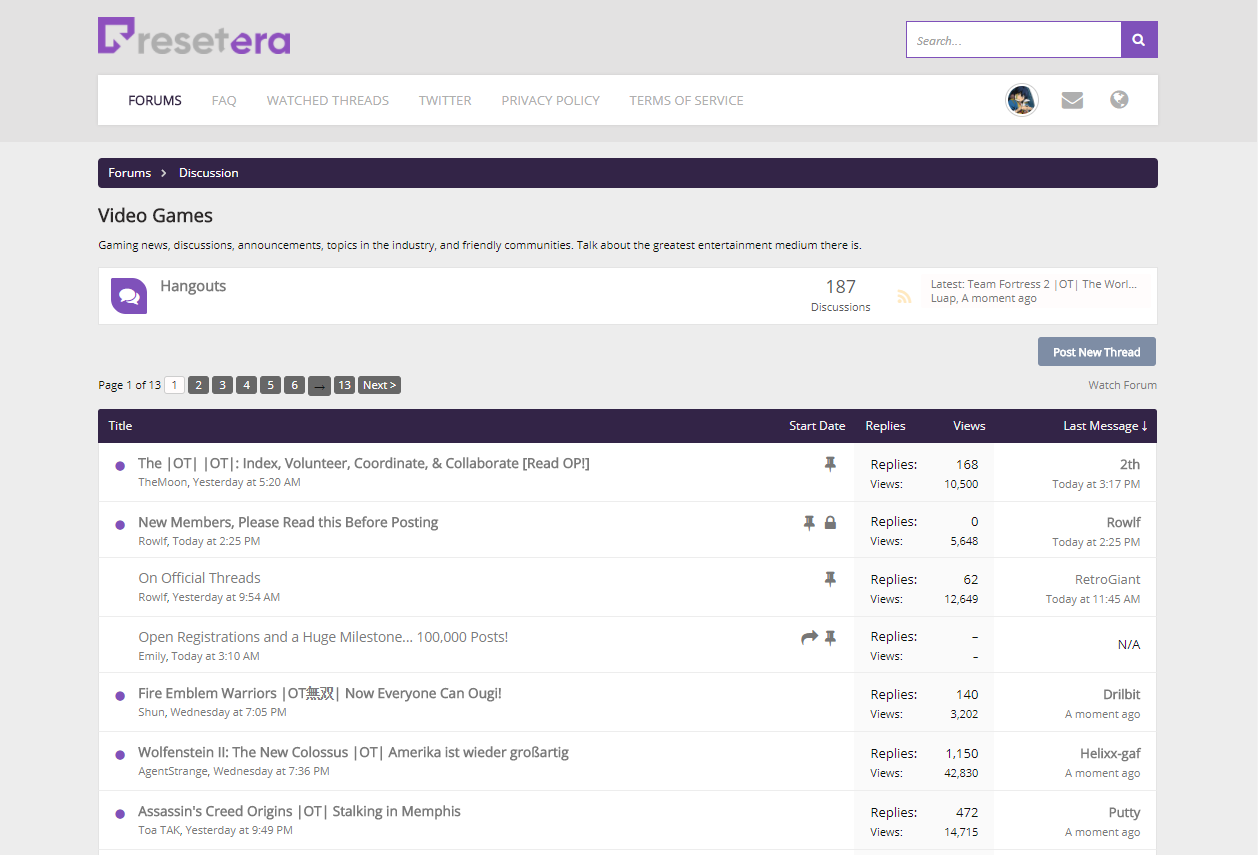Image resolution: width=1258 pixels, height=855 pixels.
Task: Click the search magnifier icon
Action: pyautogui.click(x=1138, y=39)
